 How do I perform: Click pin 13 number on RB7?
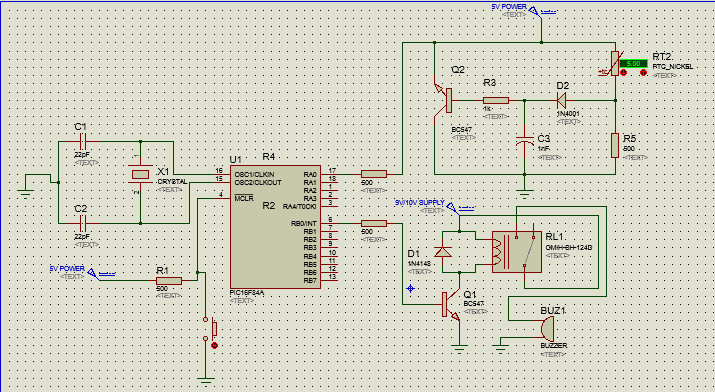pyautogui.click(x=332, y=277)
